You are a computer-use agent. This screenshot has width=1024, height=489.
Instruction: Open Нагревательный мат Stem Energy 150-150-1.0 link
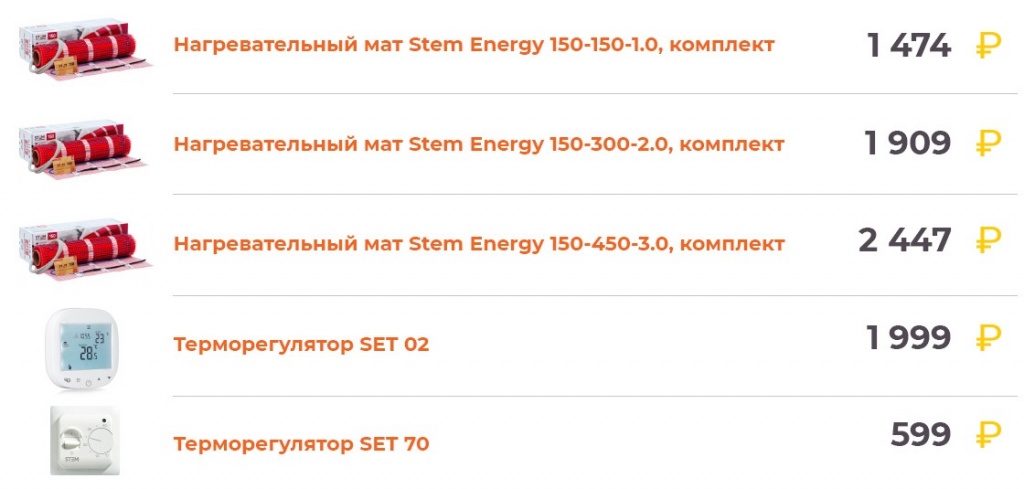tap(474, 45)
